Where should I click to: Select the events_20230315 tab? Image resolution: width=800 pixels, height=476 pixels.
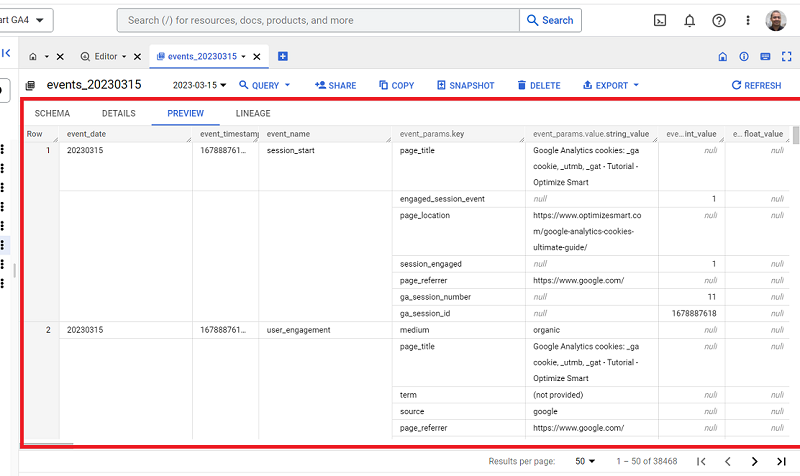[x=197, y=57]
